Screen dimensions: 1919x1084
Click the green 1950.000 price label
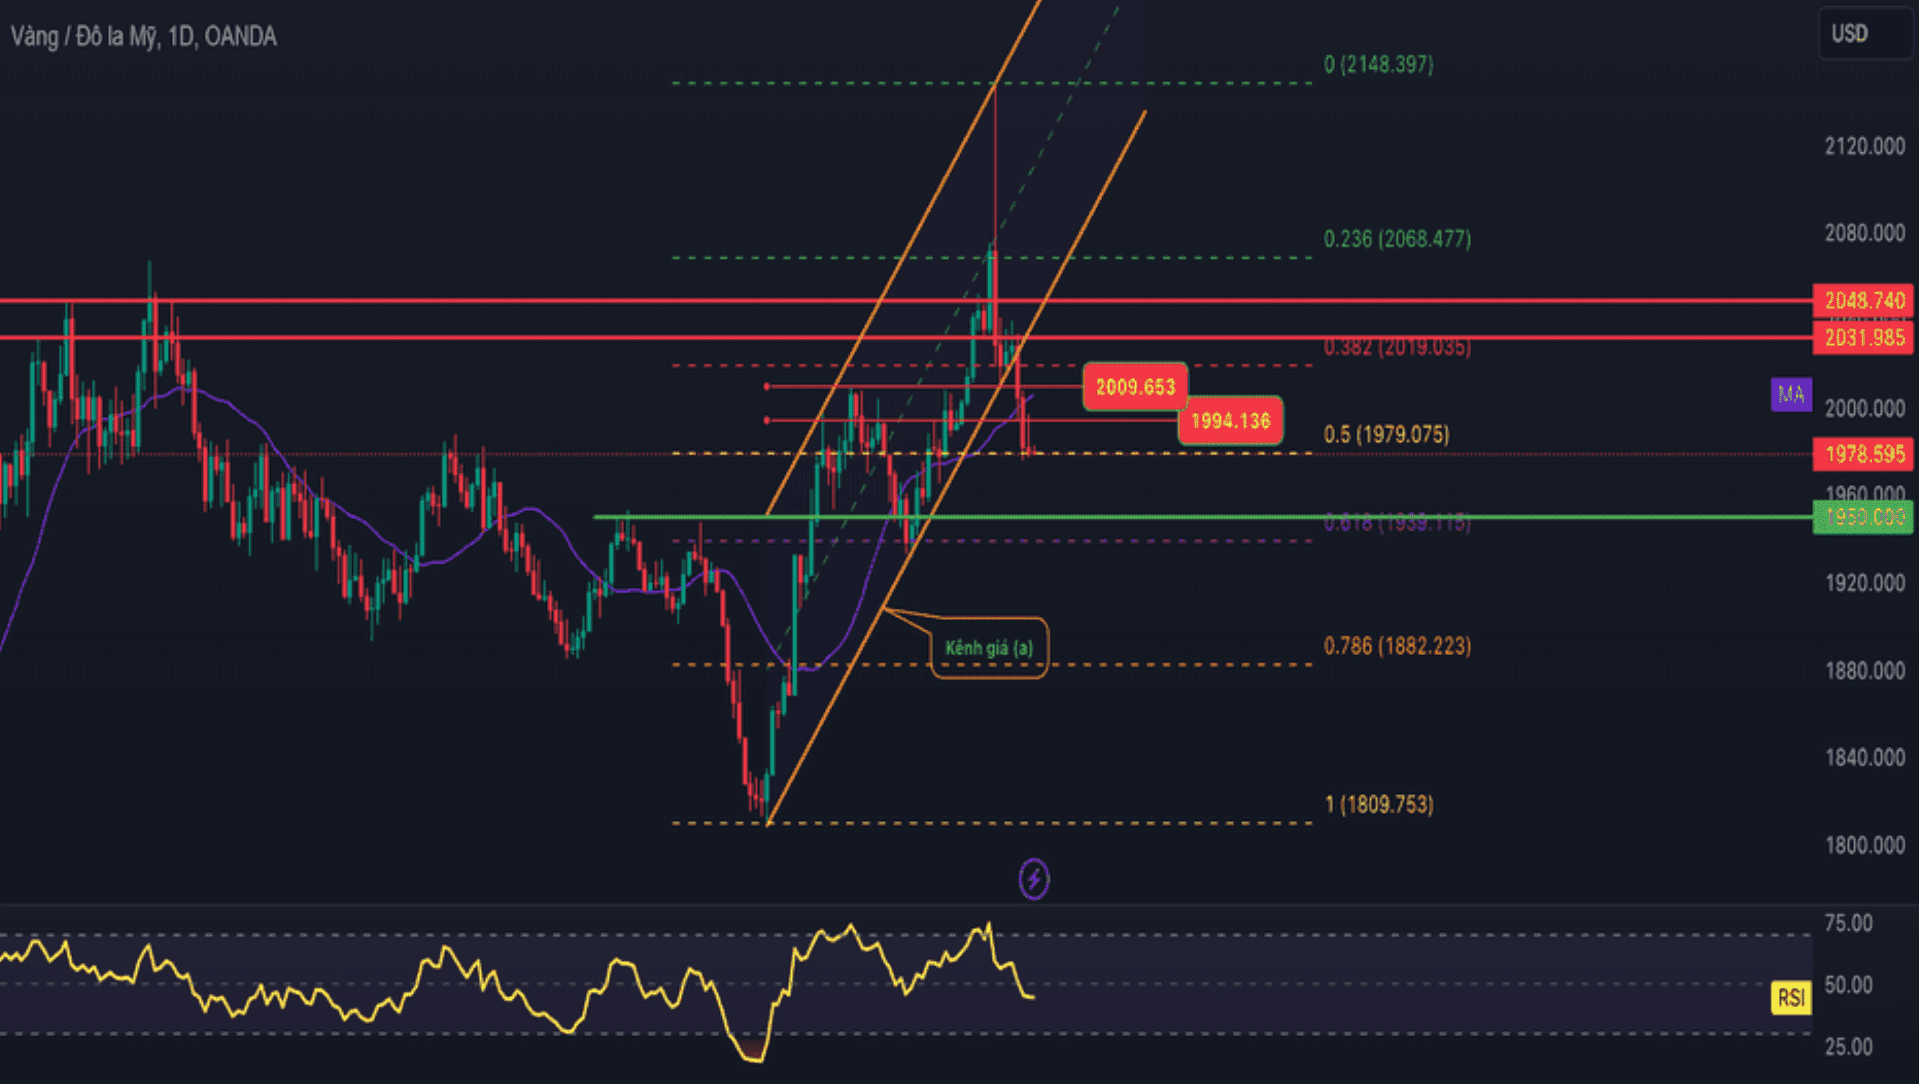point(1863,517)
